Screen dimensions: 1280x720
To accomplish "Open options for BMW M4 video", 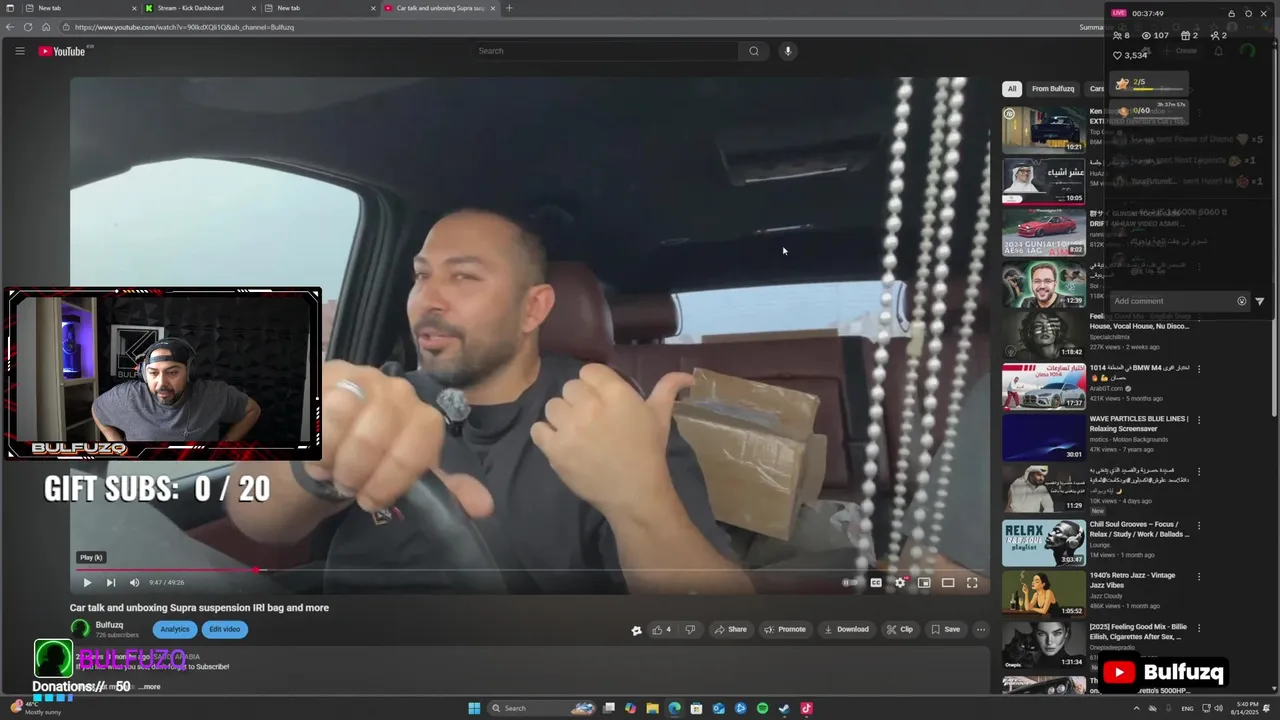I will 1199,369.
